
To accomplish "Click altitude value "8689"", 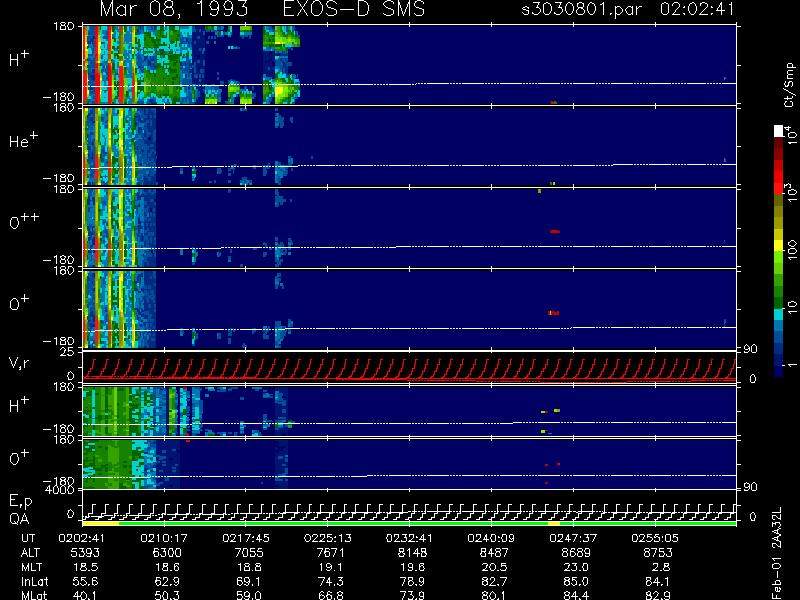I will tap(576, 553).
